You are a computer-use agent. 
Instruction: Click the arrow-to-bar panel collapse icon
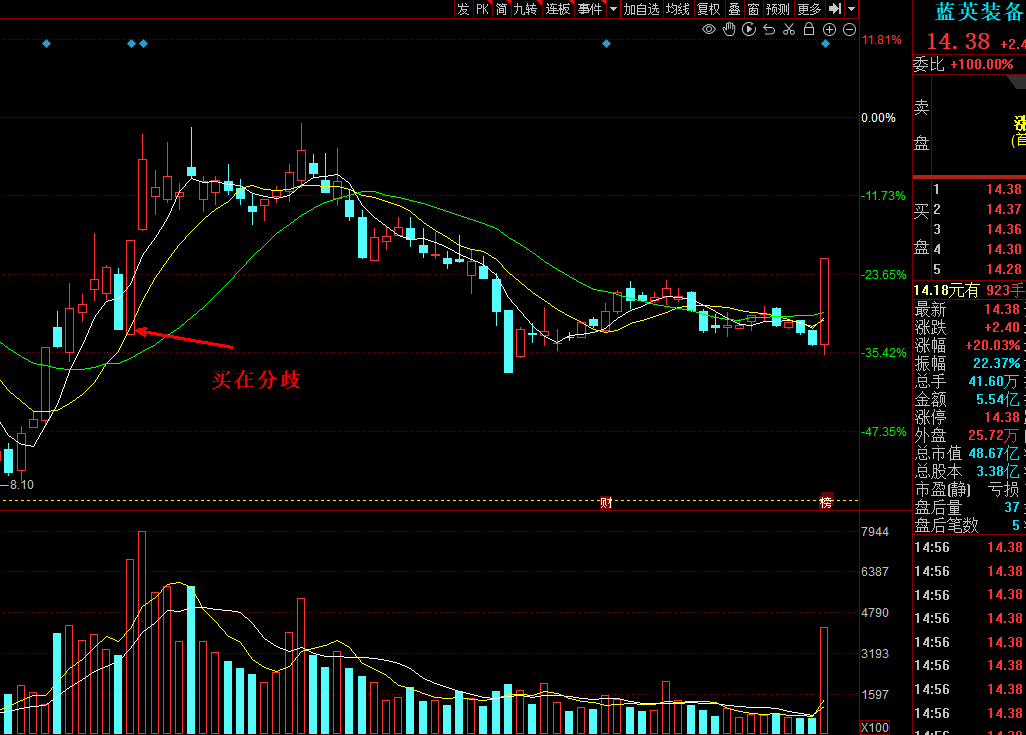click(x=835, y=9)
